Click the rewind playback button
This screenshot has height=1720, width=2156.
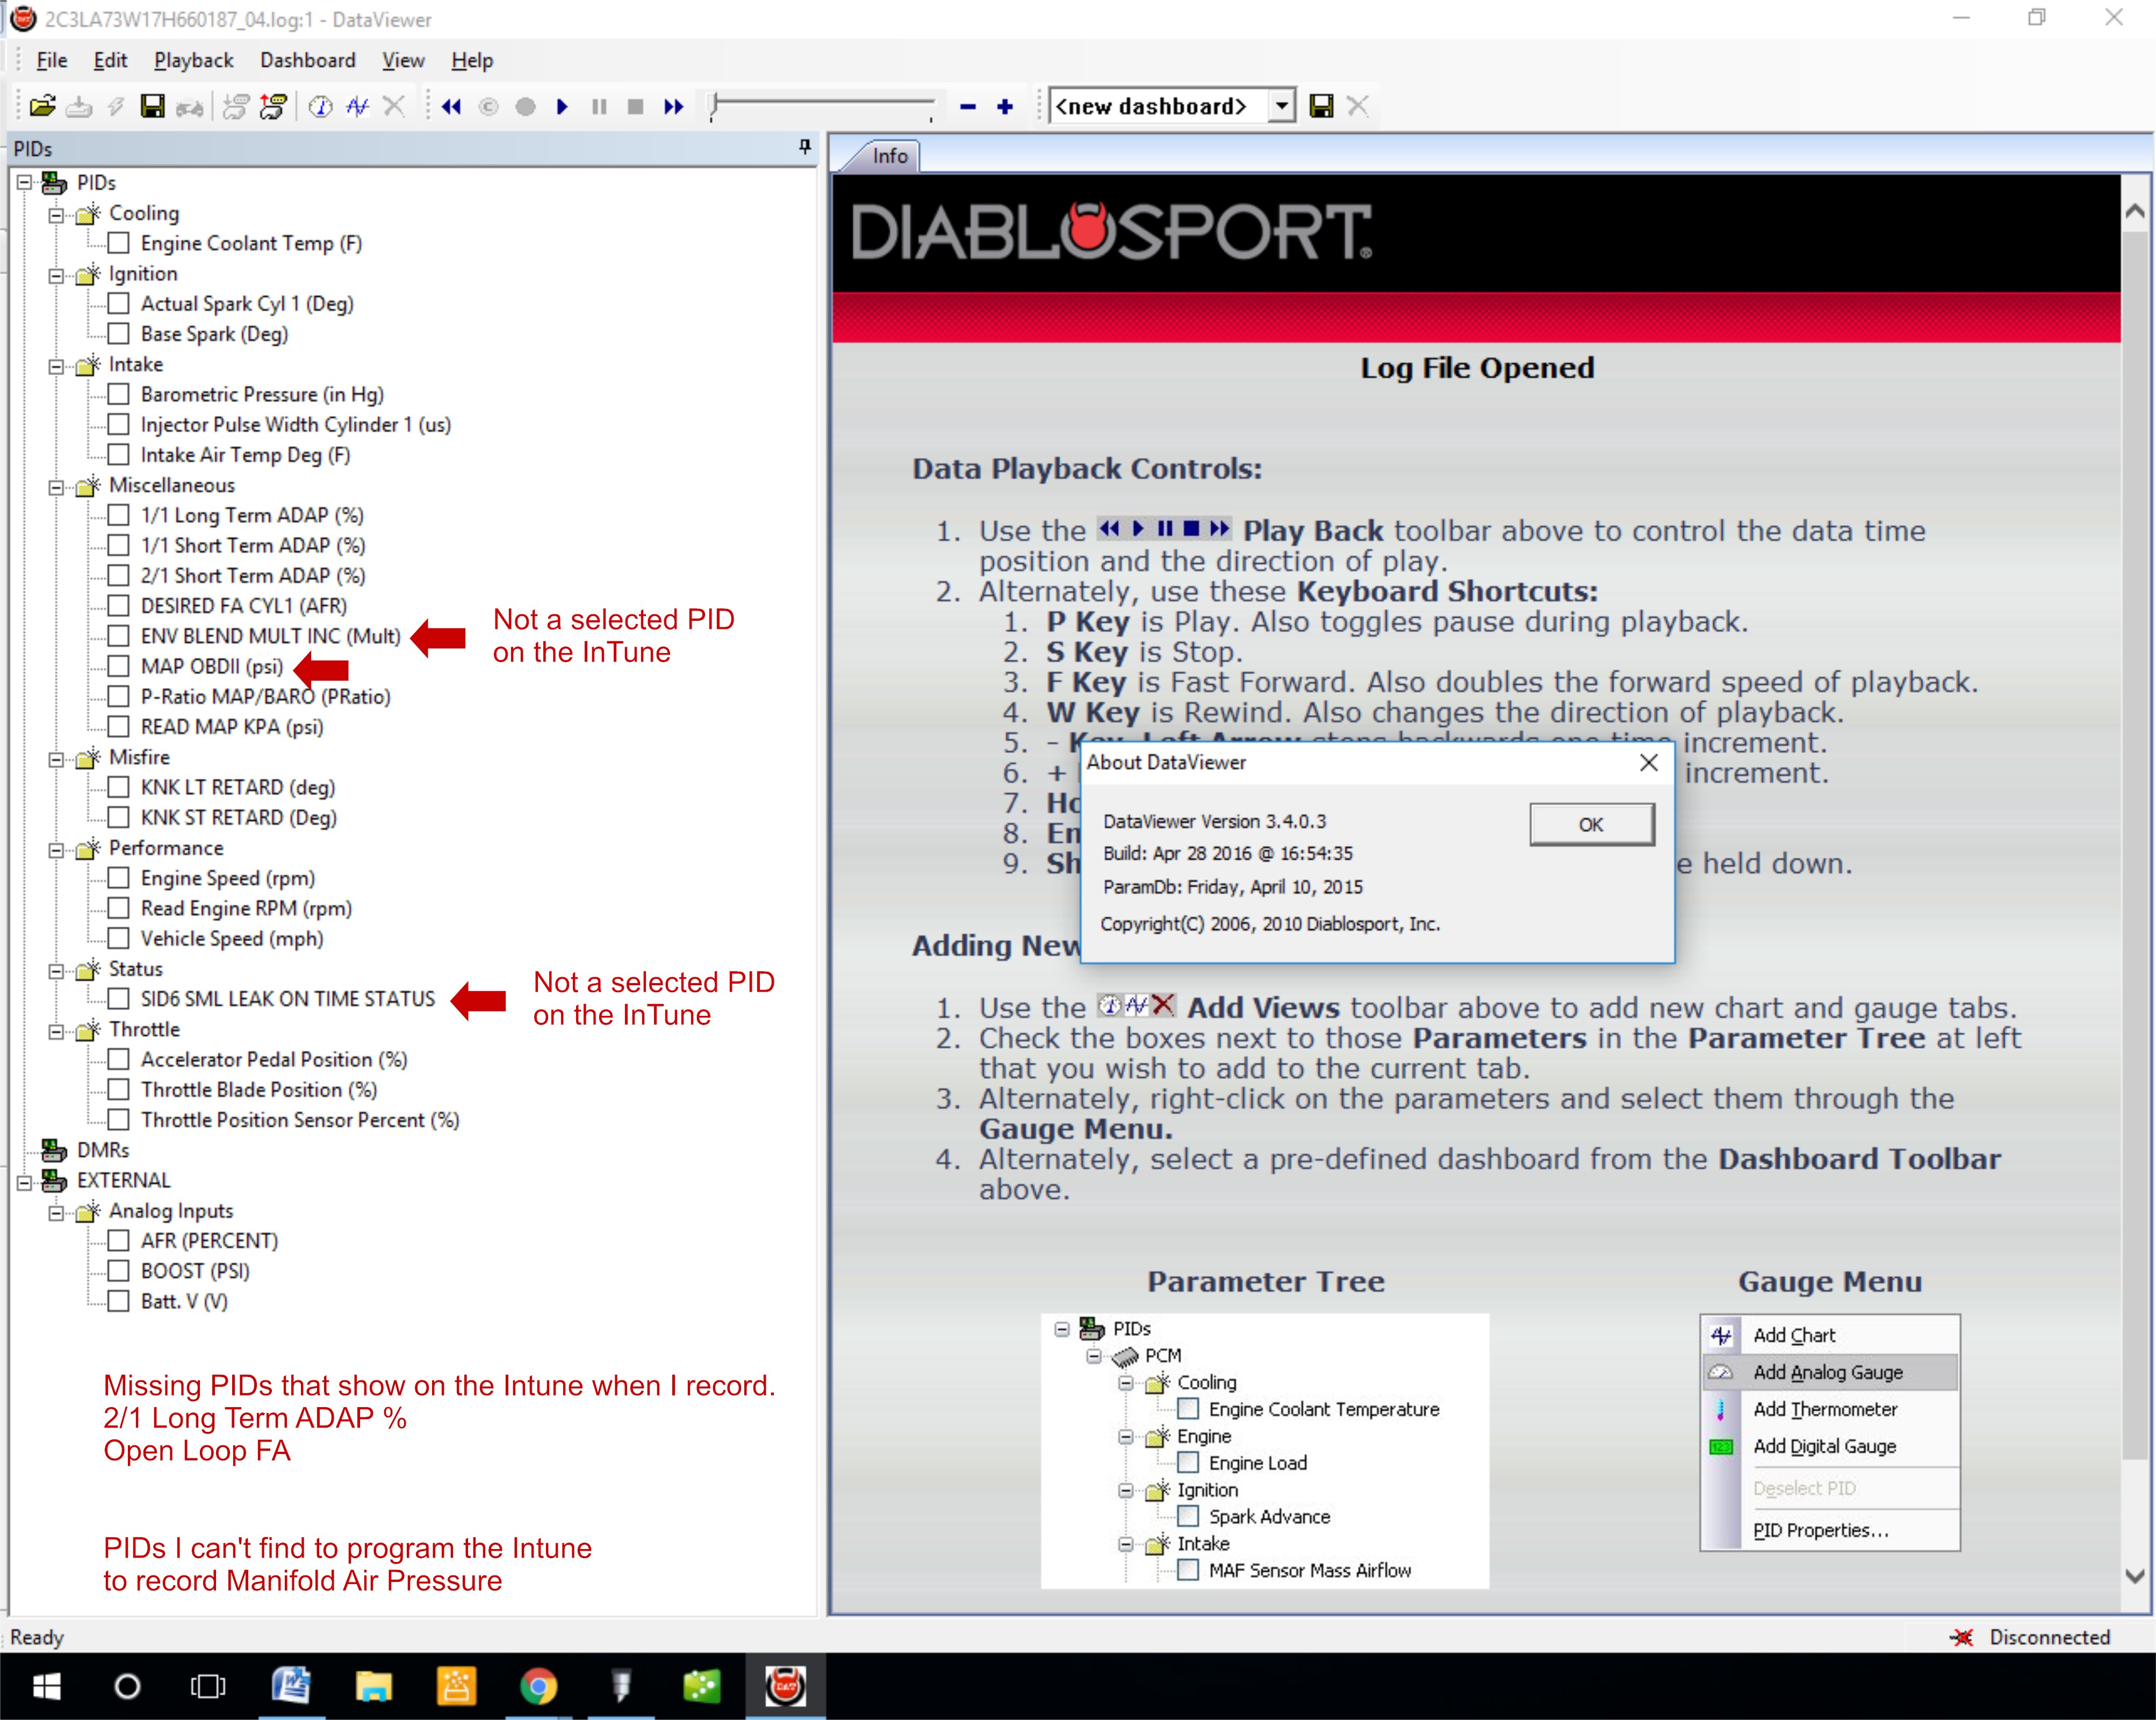451,107
